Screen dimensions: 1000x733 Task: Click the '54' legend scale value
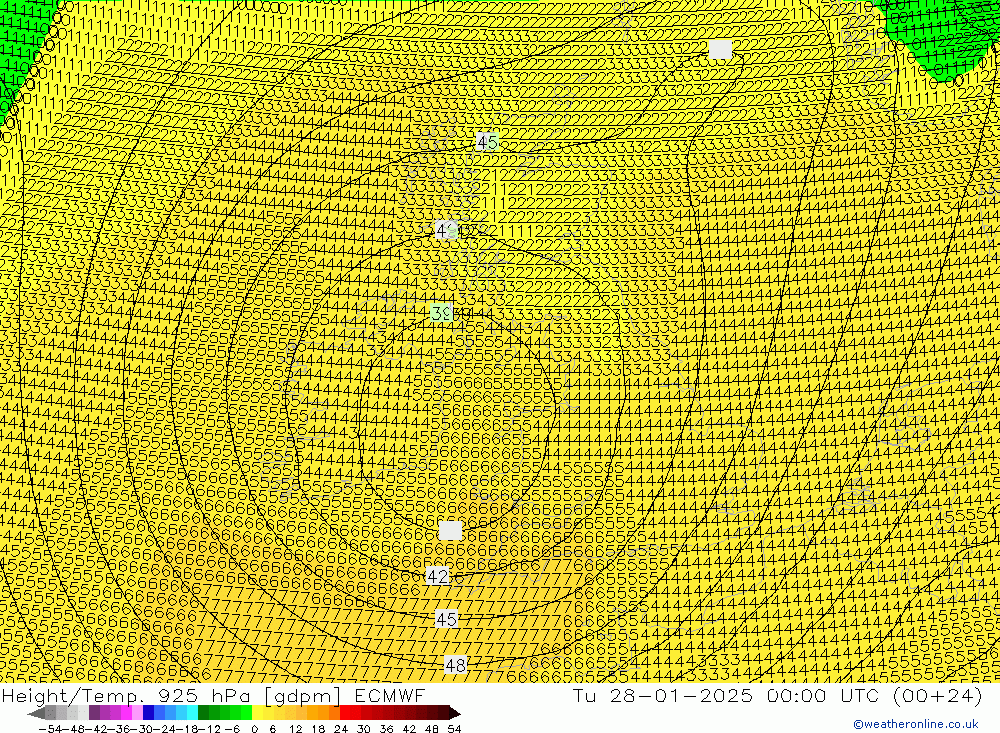pyautogui.click(x=454, y=729)
